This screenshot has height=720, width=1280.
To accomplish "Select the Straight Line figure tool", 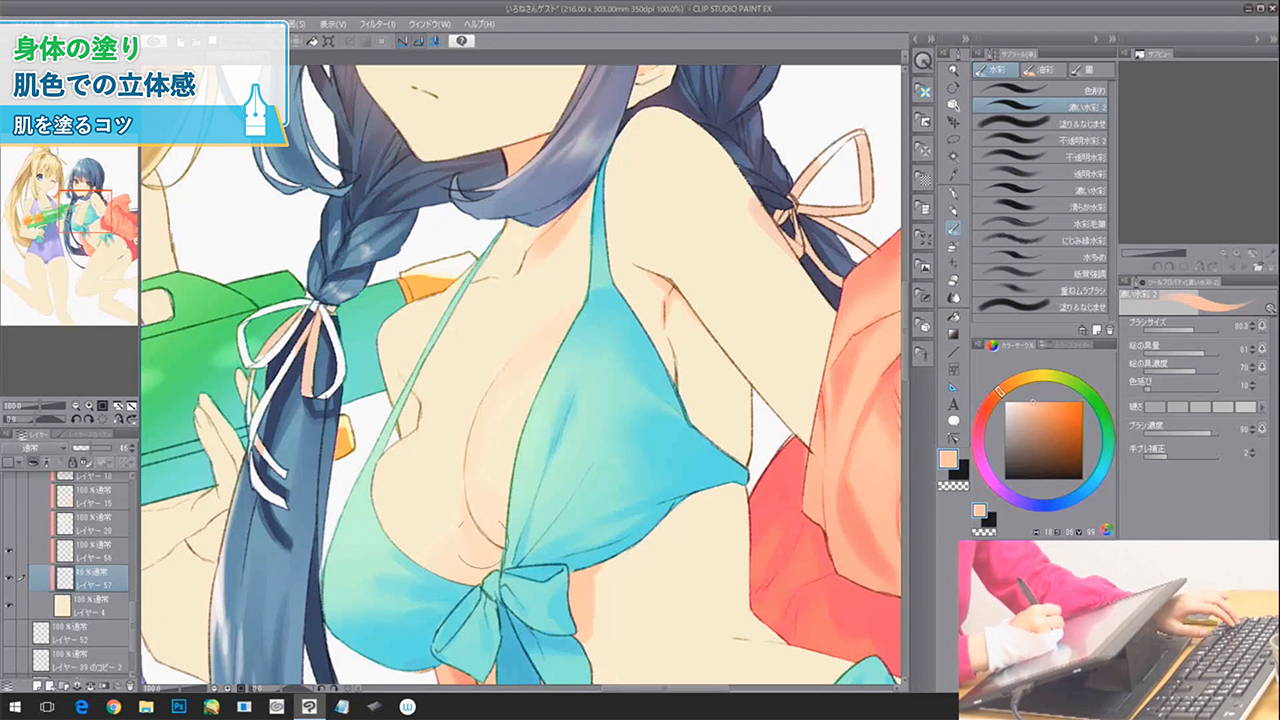I will point(953,351).
